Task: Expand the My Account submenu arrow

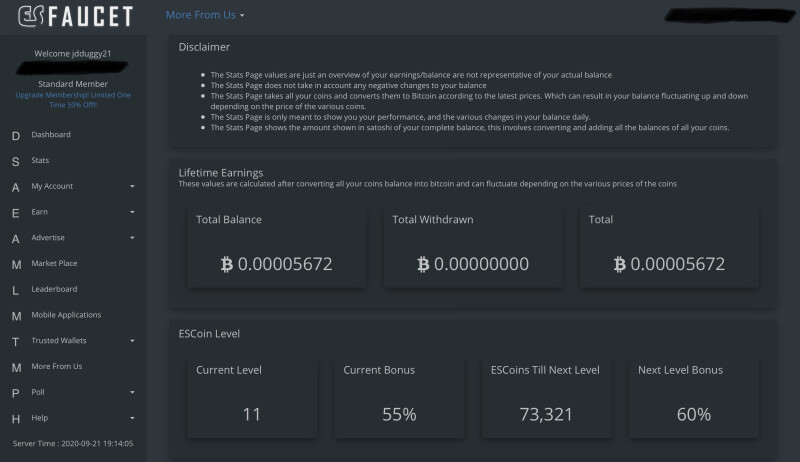Action: click(132, 186)
